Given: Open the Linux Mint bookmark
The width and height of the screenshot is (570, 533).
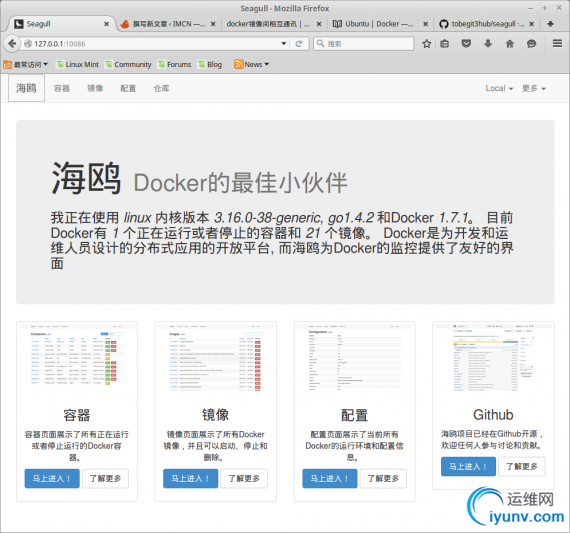Looking at the screenshot, I should [77, 65].
